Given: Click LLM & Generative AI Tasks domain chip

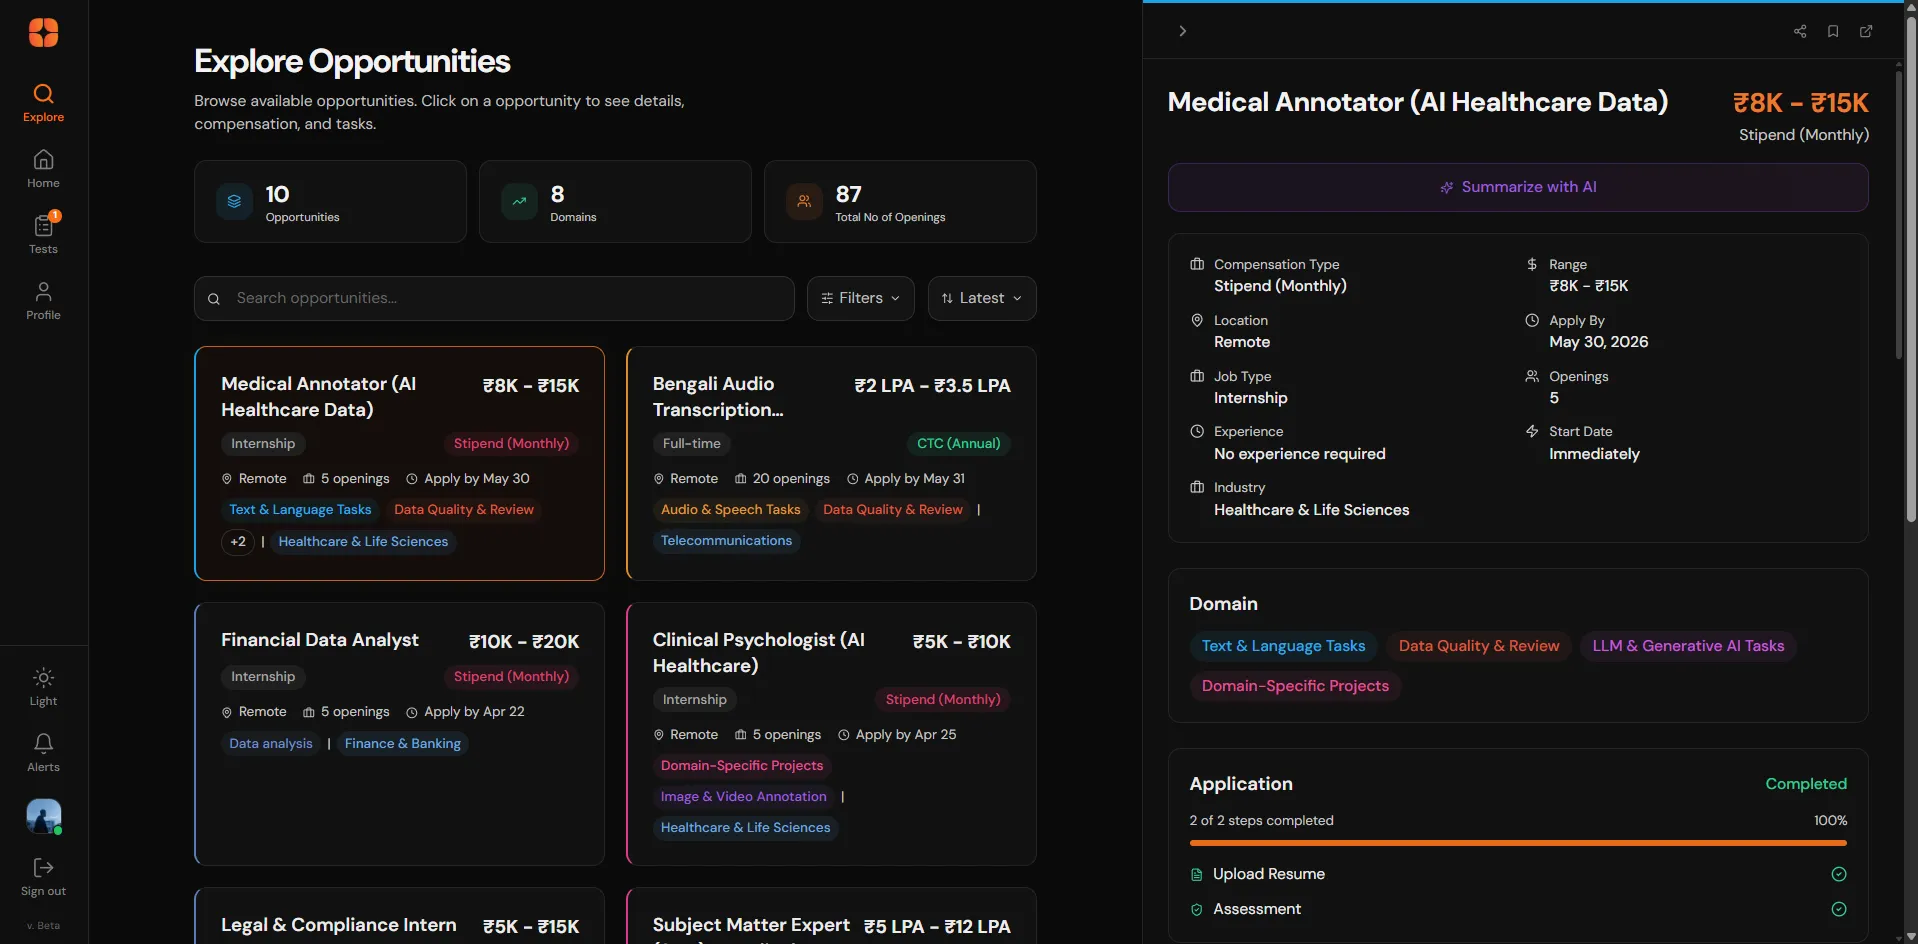Looking at the screenshot, I should pos(1688,646).
